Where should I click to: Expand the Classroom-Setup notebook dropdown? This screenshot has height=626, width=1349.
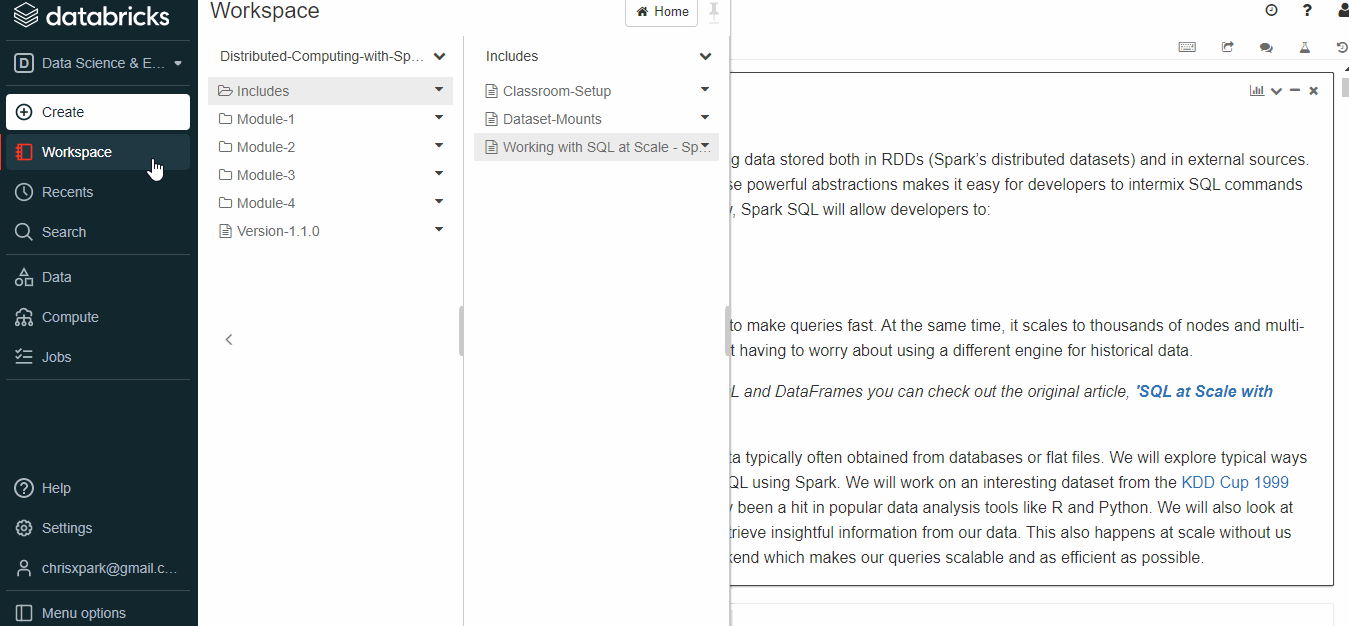[x=705, y=90]
